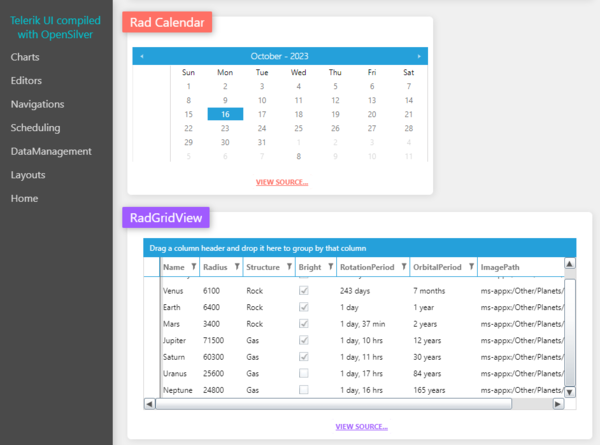Sort grid by ImagePath column header
The height and width of the screenshot is (445, 600).
click(500, 267)
